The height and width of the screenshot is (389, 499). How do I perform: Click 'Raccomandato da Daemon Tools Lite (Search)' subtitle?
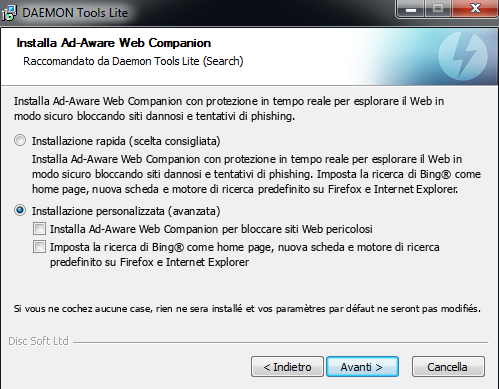click(x=133, y=61)
